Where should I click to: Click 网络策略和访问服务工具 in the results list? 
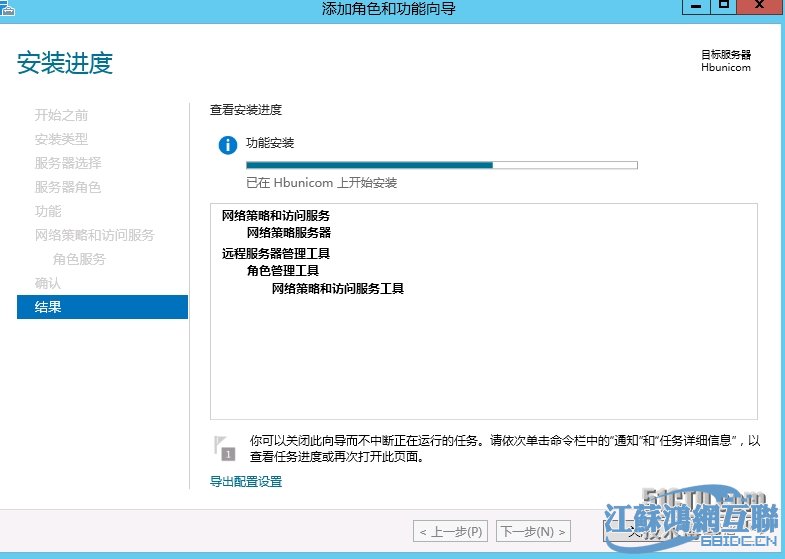coord(338,289)
